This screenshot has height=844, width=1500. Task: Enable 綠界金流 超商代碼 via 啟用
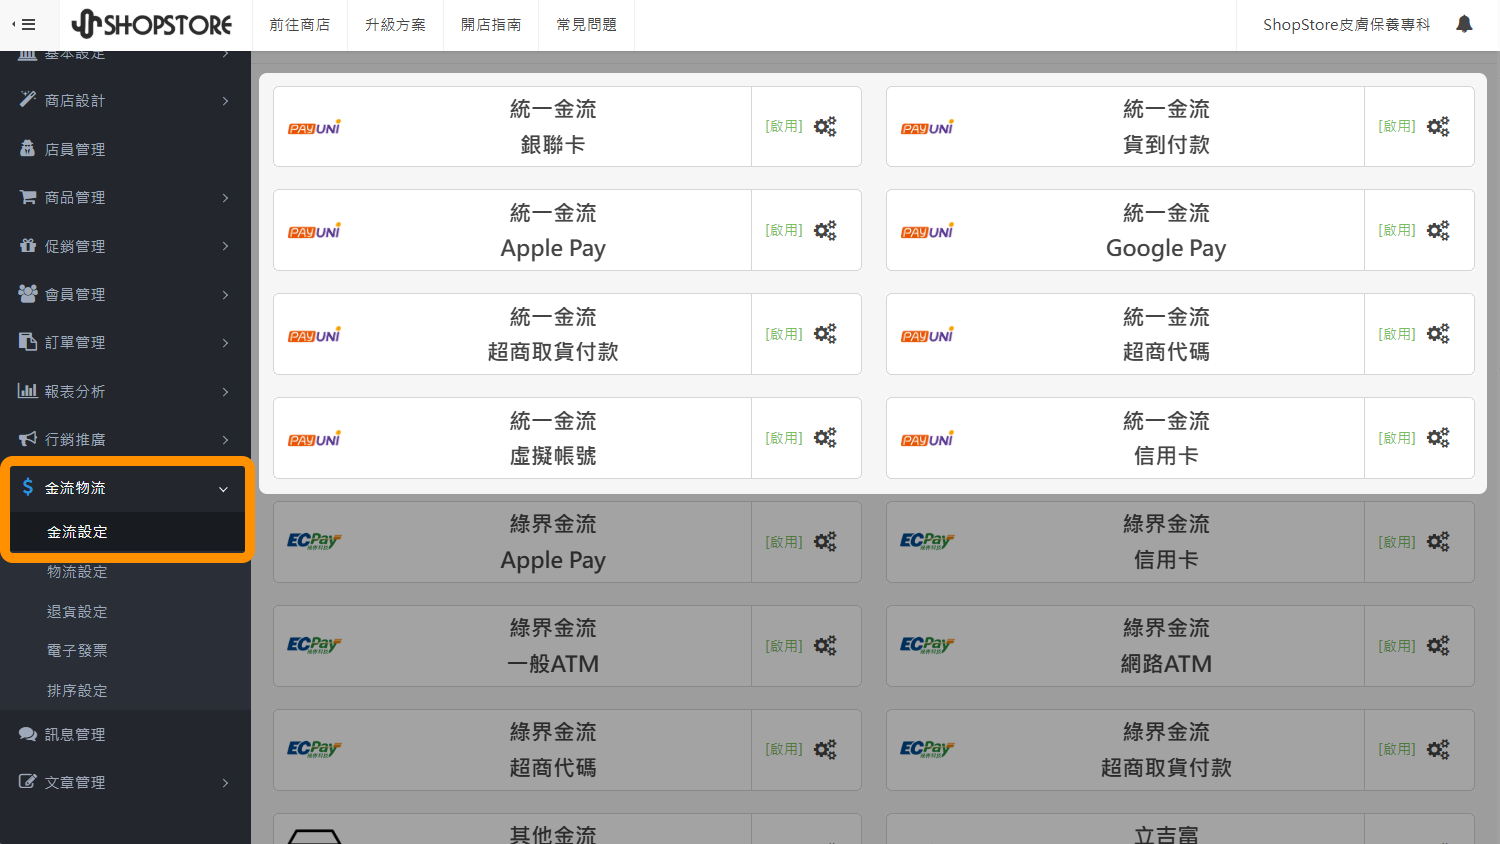coord(784,749)
